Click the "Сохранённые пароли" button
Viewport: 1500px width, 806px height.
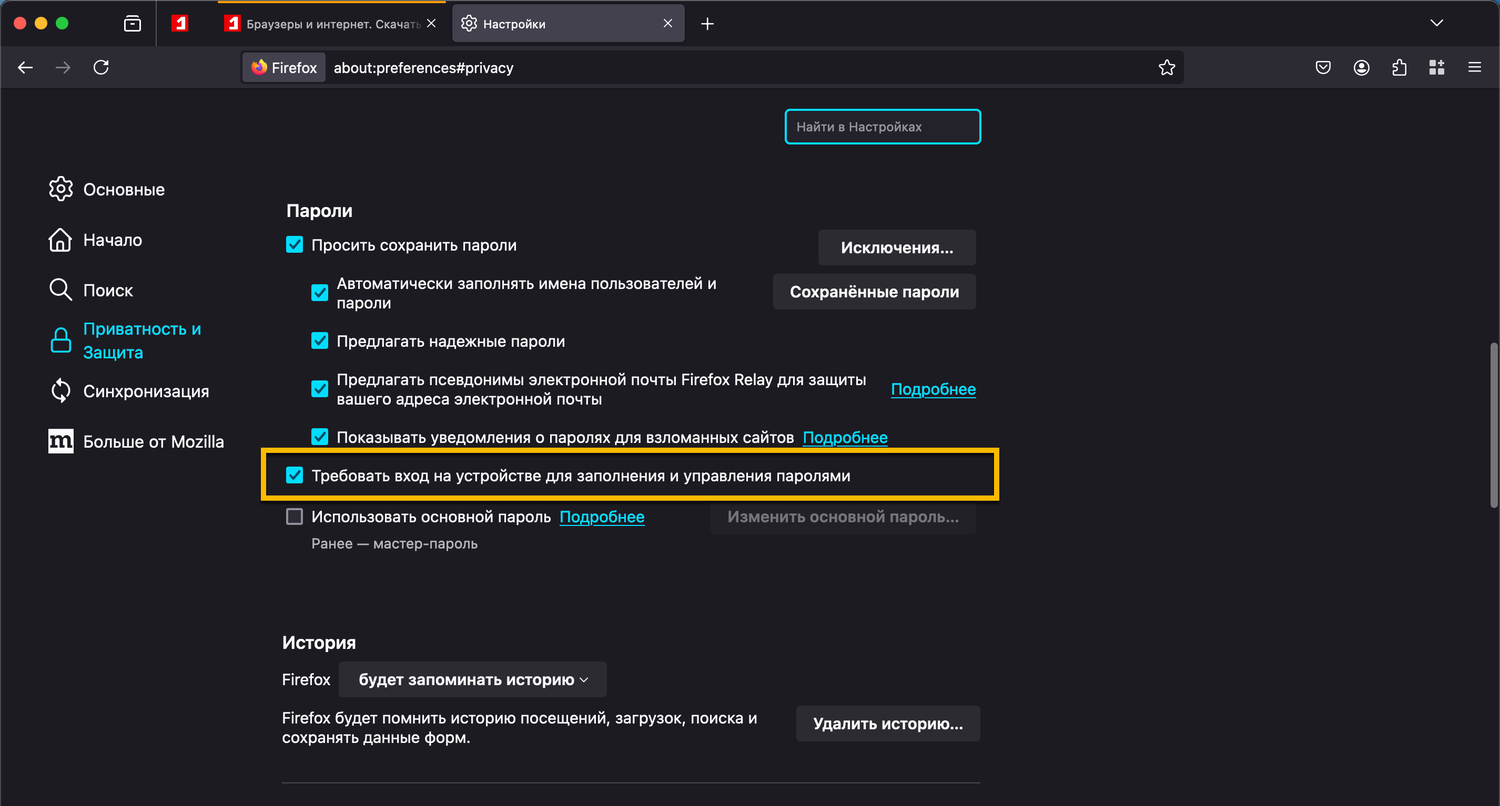[874, 292]
